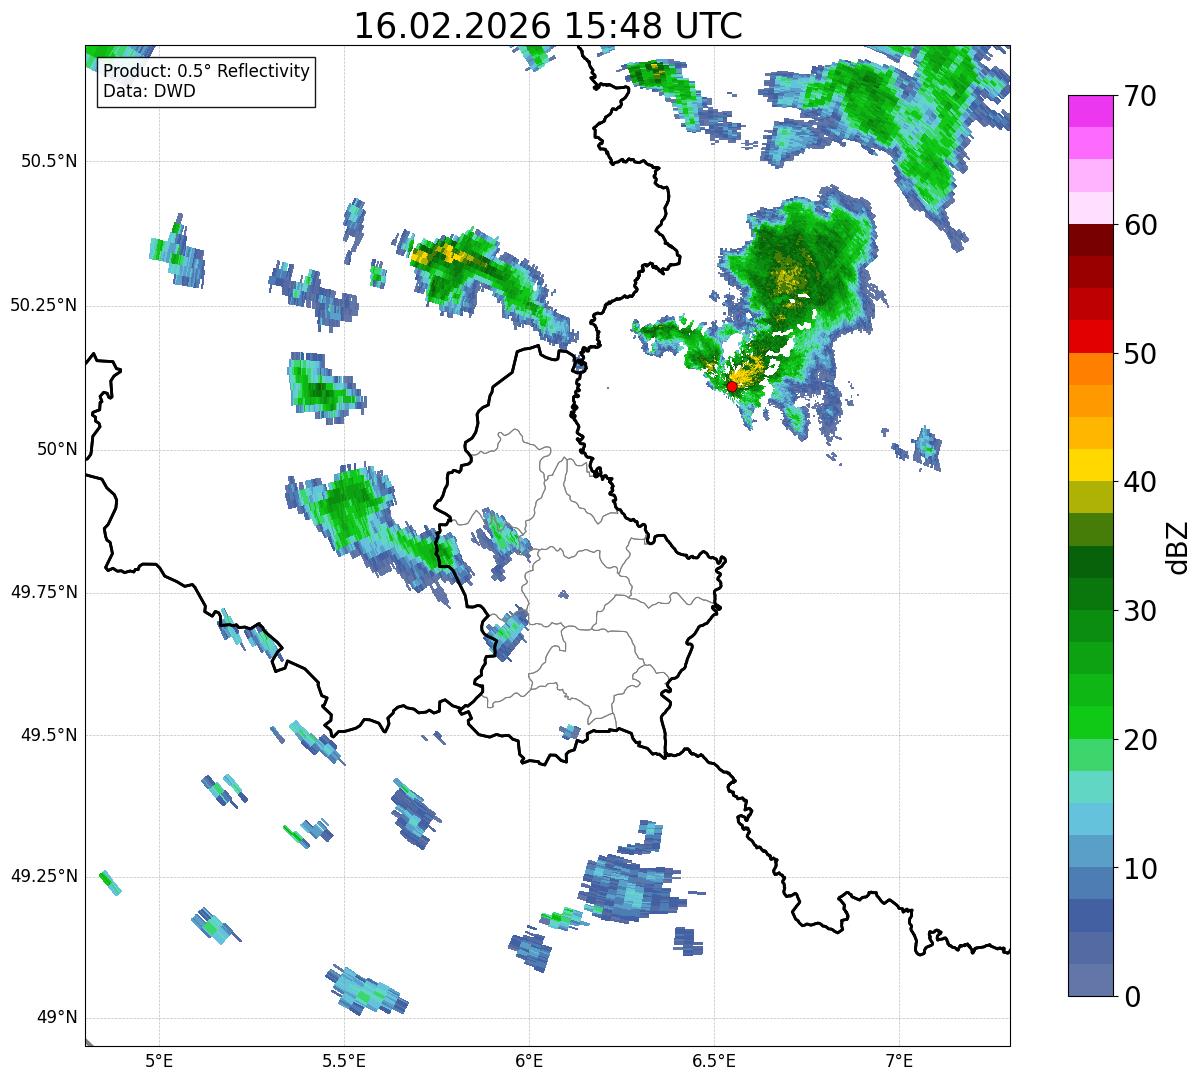
Task: Click the yellow colorbar segment above 40
Action: [x=1090, y=466]
